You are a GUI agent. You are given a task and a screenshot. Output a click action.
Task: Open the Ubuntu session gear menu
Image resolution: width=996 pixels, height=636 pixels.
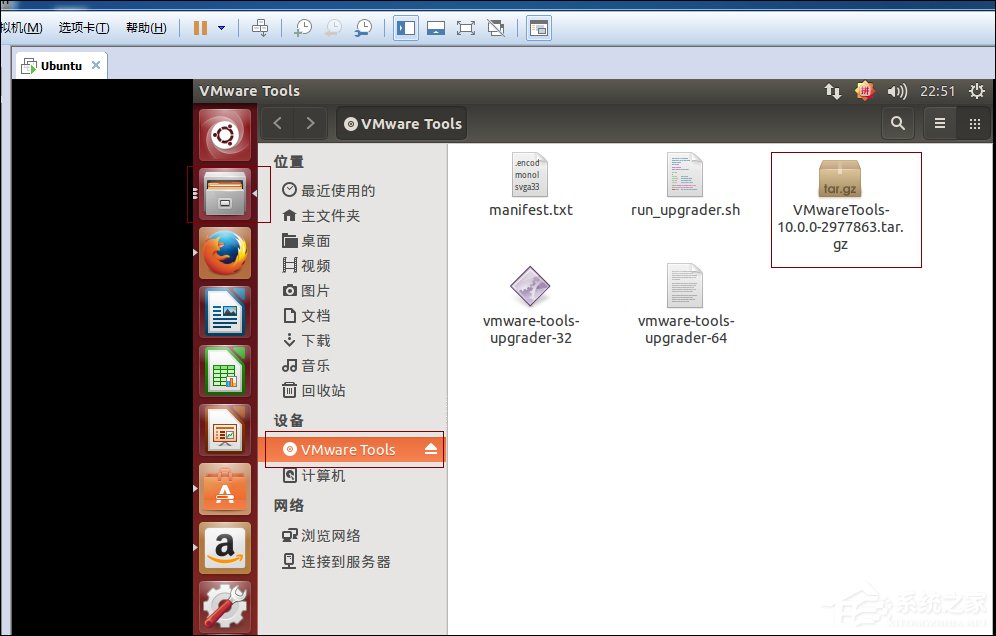pyautogui.click(x=976, y=91)
